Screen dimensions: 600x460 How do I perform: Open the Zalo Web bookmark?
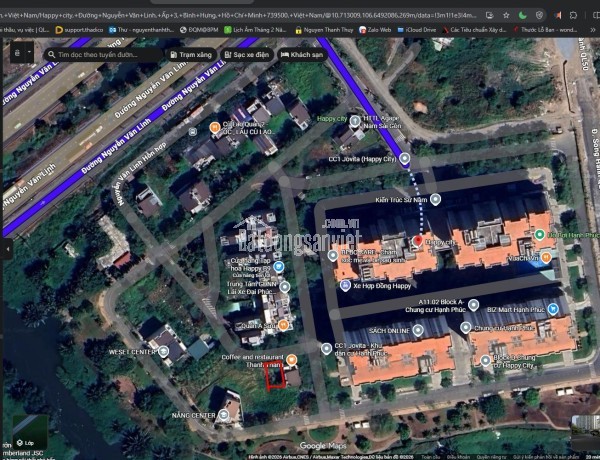click(x=375, y=29)
